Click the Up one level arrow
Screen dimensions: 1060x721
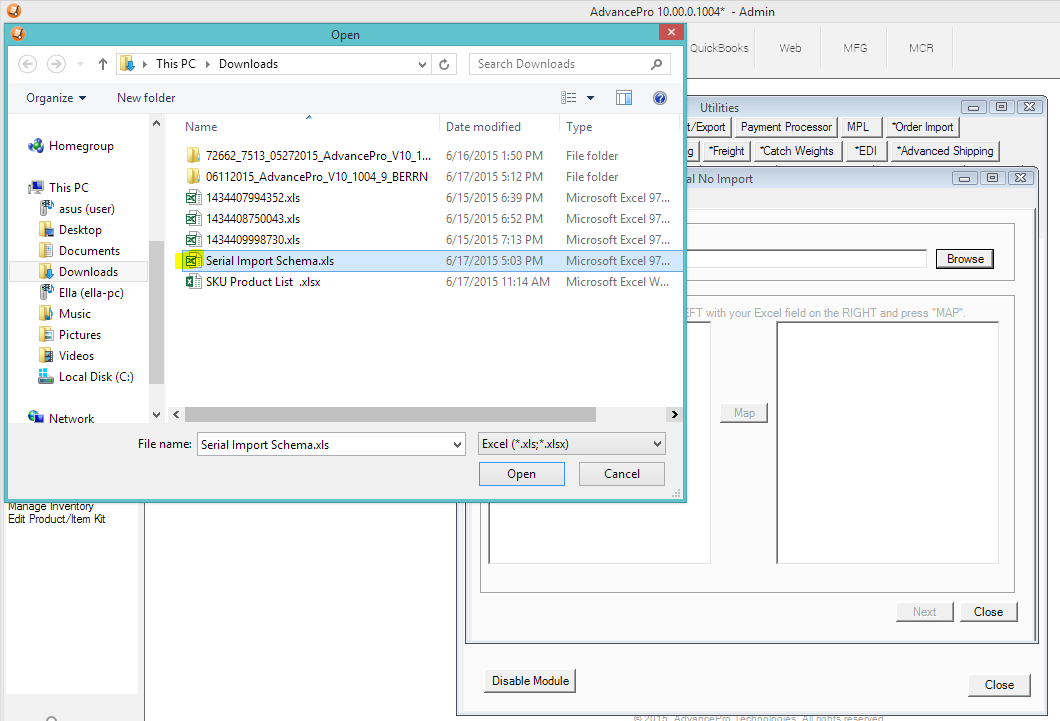(x=102, y=64)
